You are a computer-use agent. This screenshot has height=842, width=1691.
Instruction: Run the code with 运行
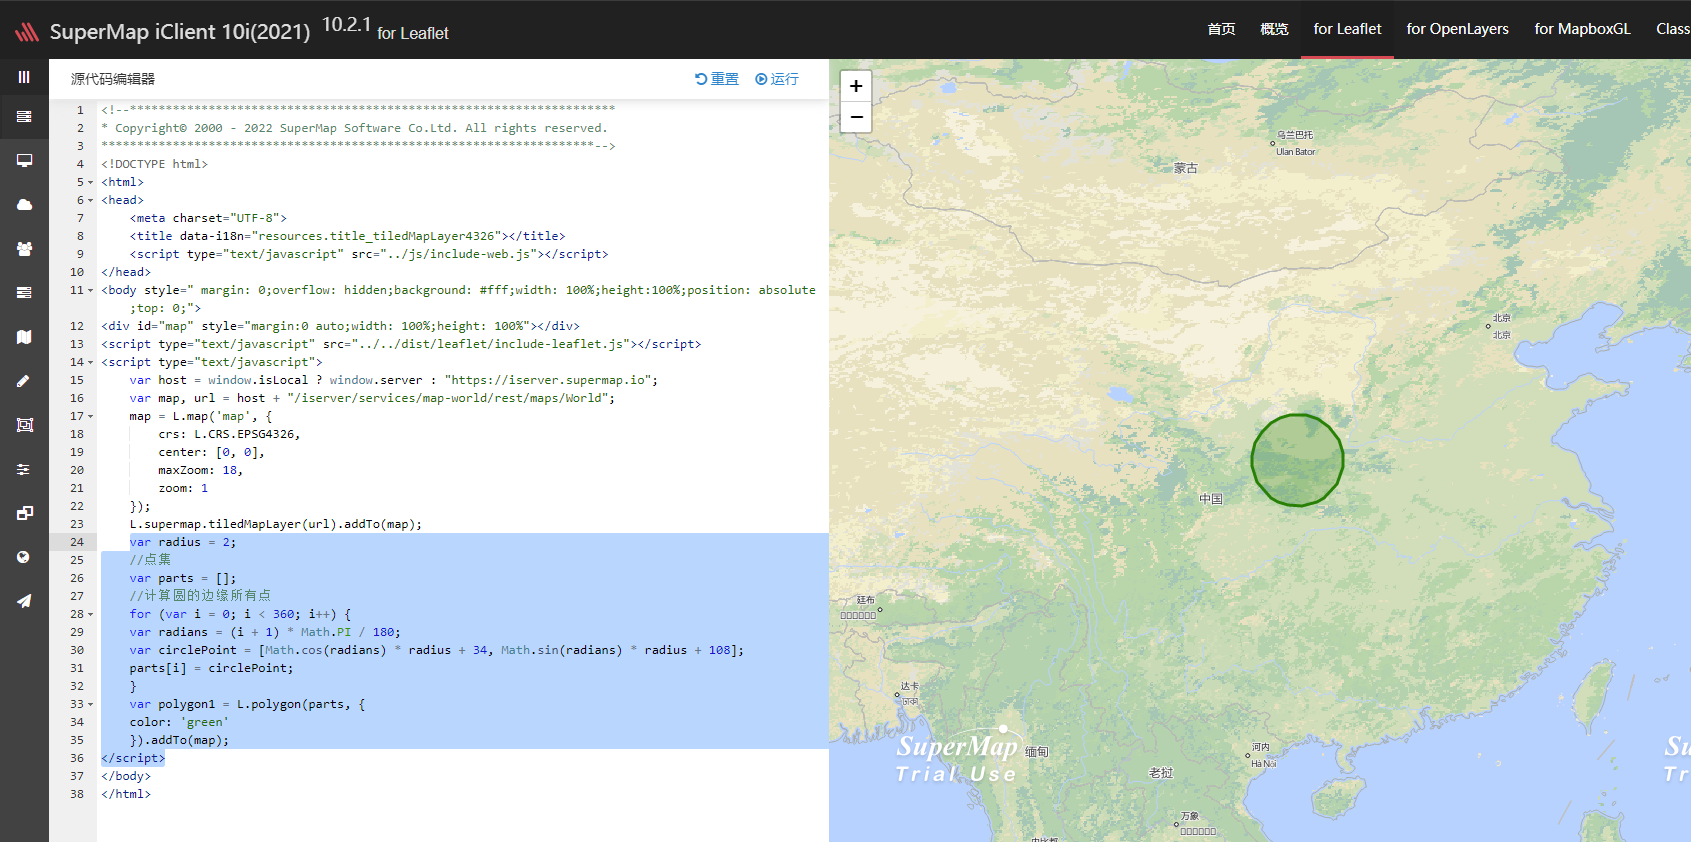(777, 79)
